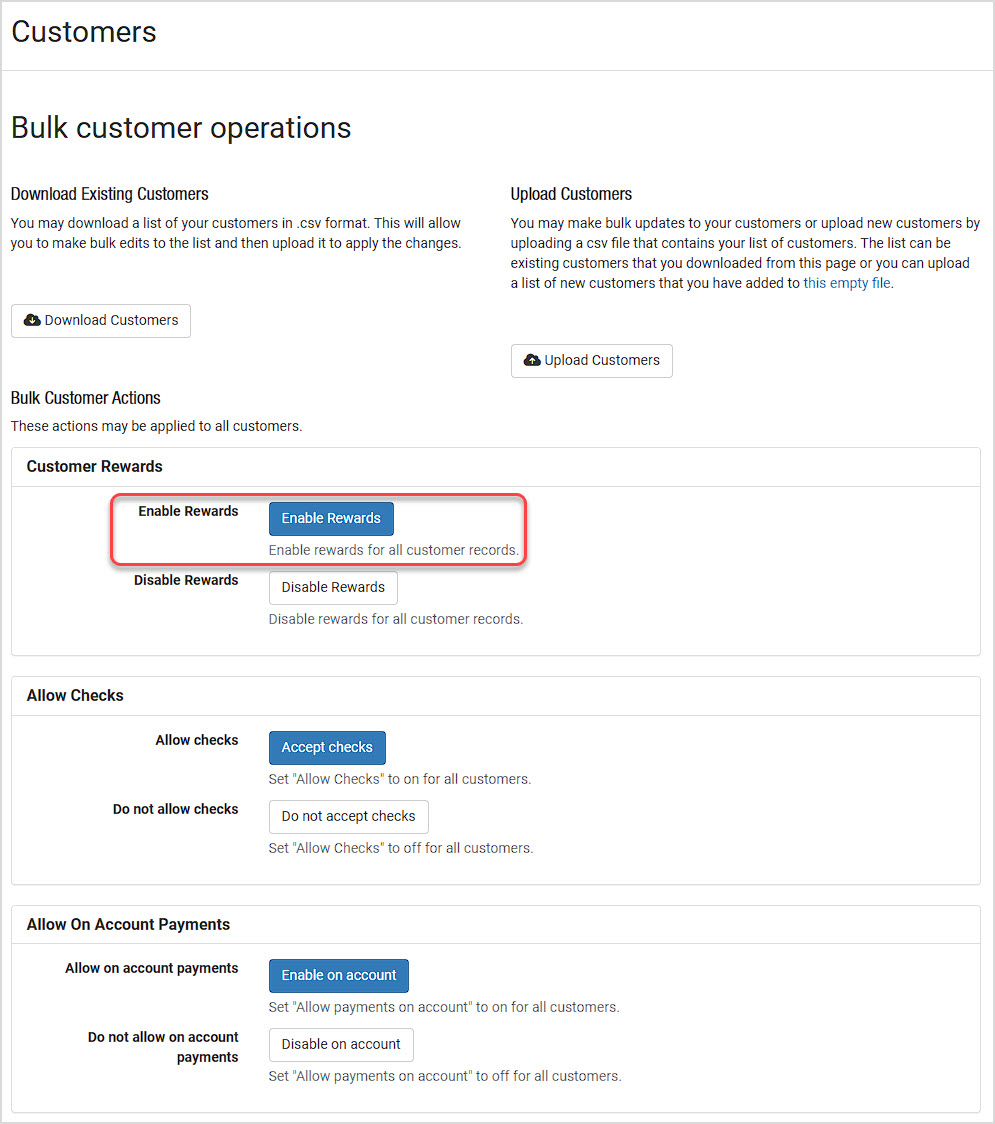Viewport: 995px width, 1124px height.
Task: Click the Accept checks button
Action: [x=327, y=748]
